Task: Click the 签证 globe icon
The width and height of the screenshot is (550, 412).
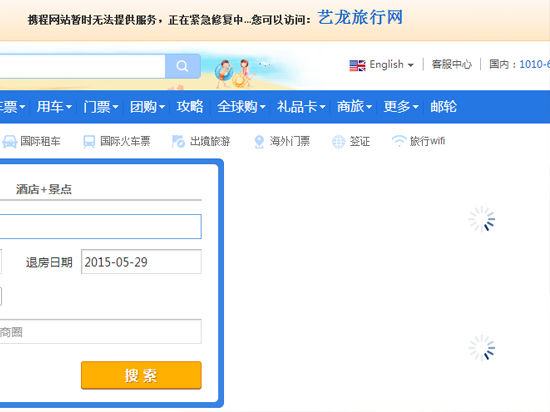Action: (338, 142)
